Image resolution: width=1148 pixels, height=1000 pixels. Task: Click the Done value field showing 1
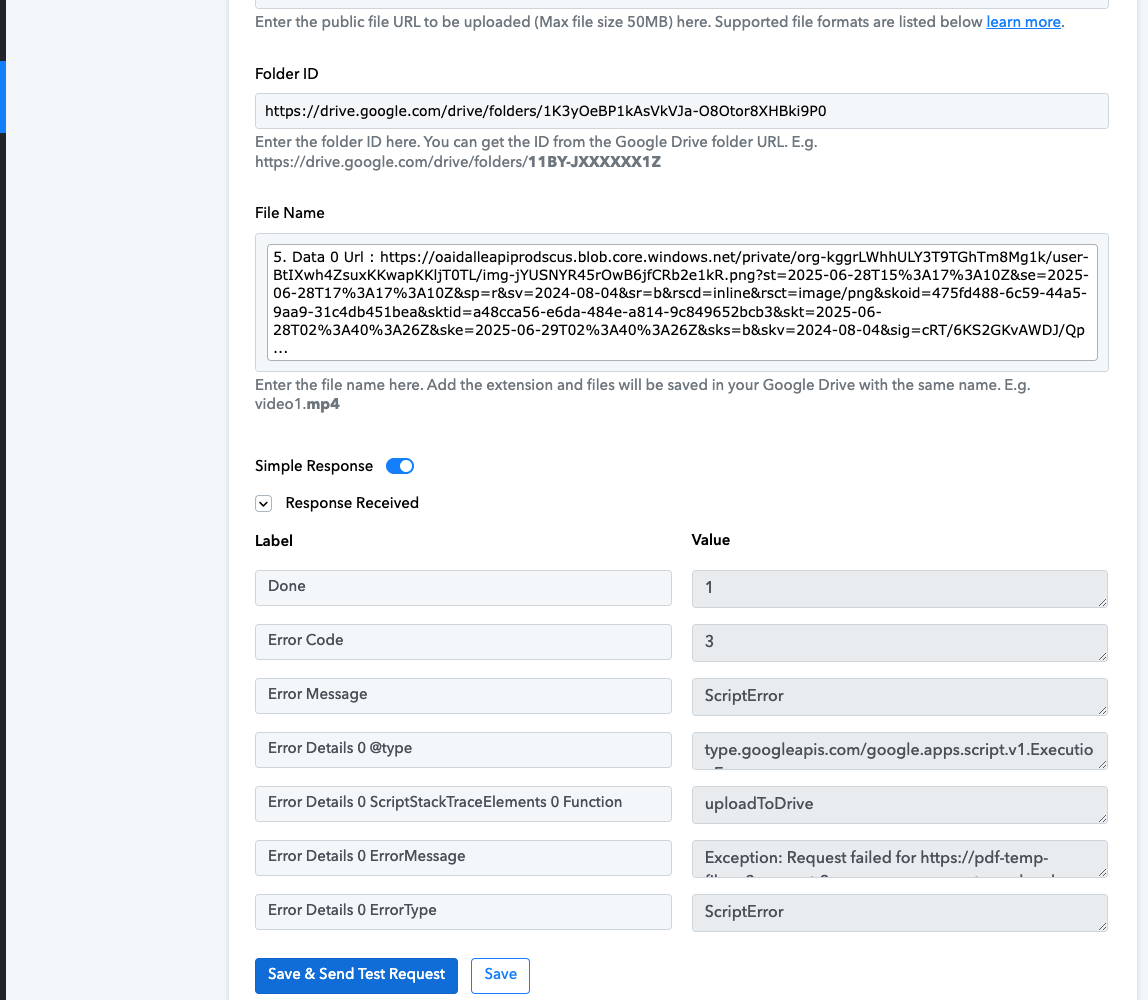(x=898, y=588)
